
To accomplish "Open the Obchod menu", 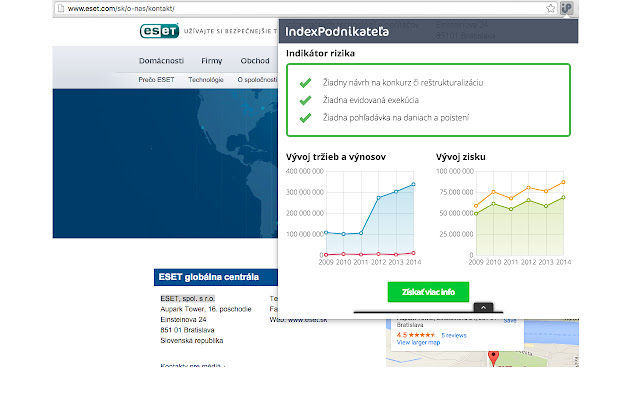I will click(255, 61).
